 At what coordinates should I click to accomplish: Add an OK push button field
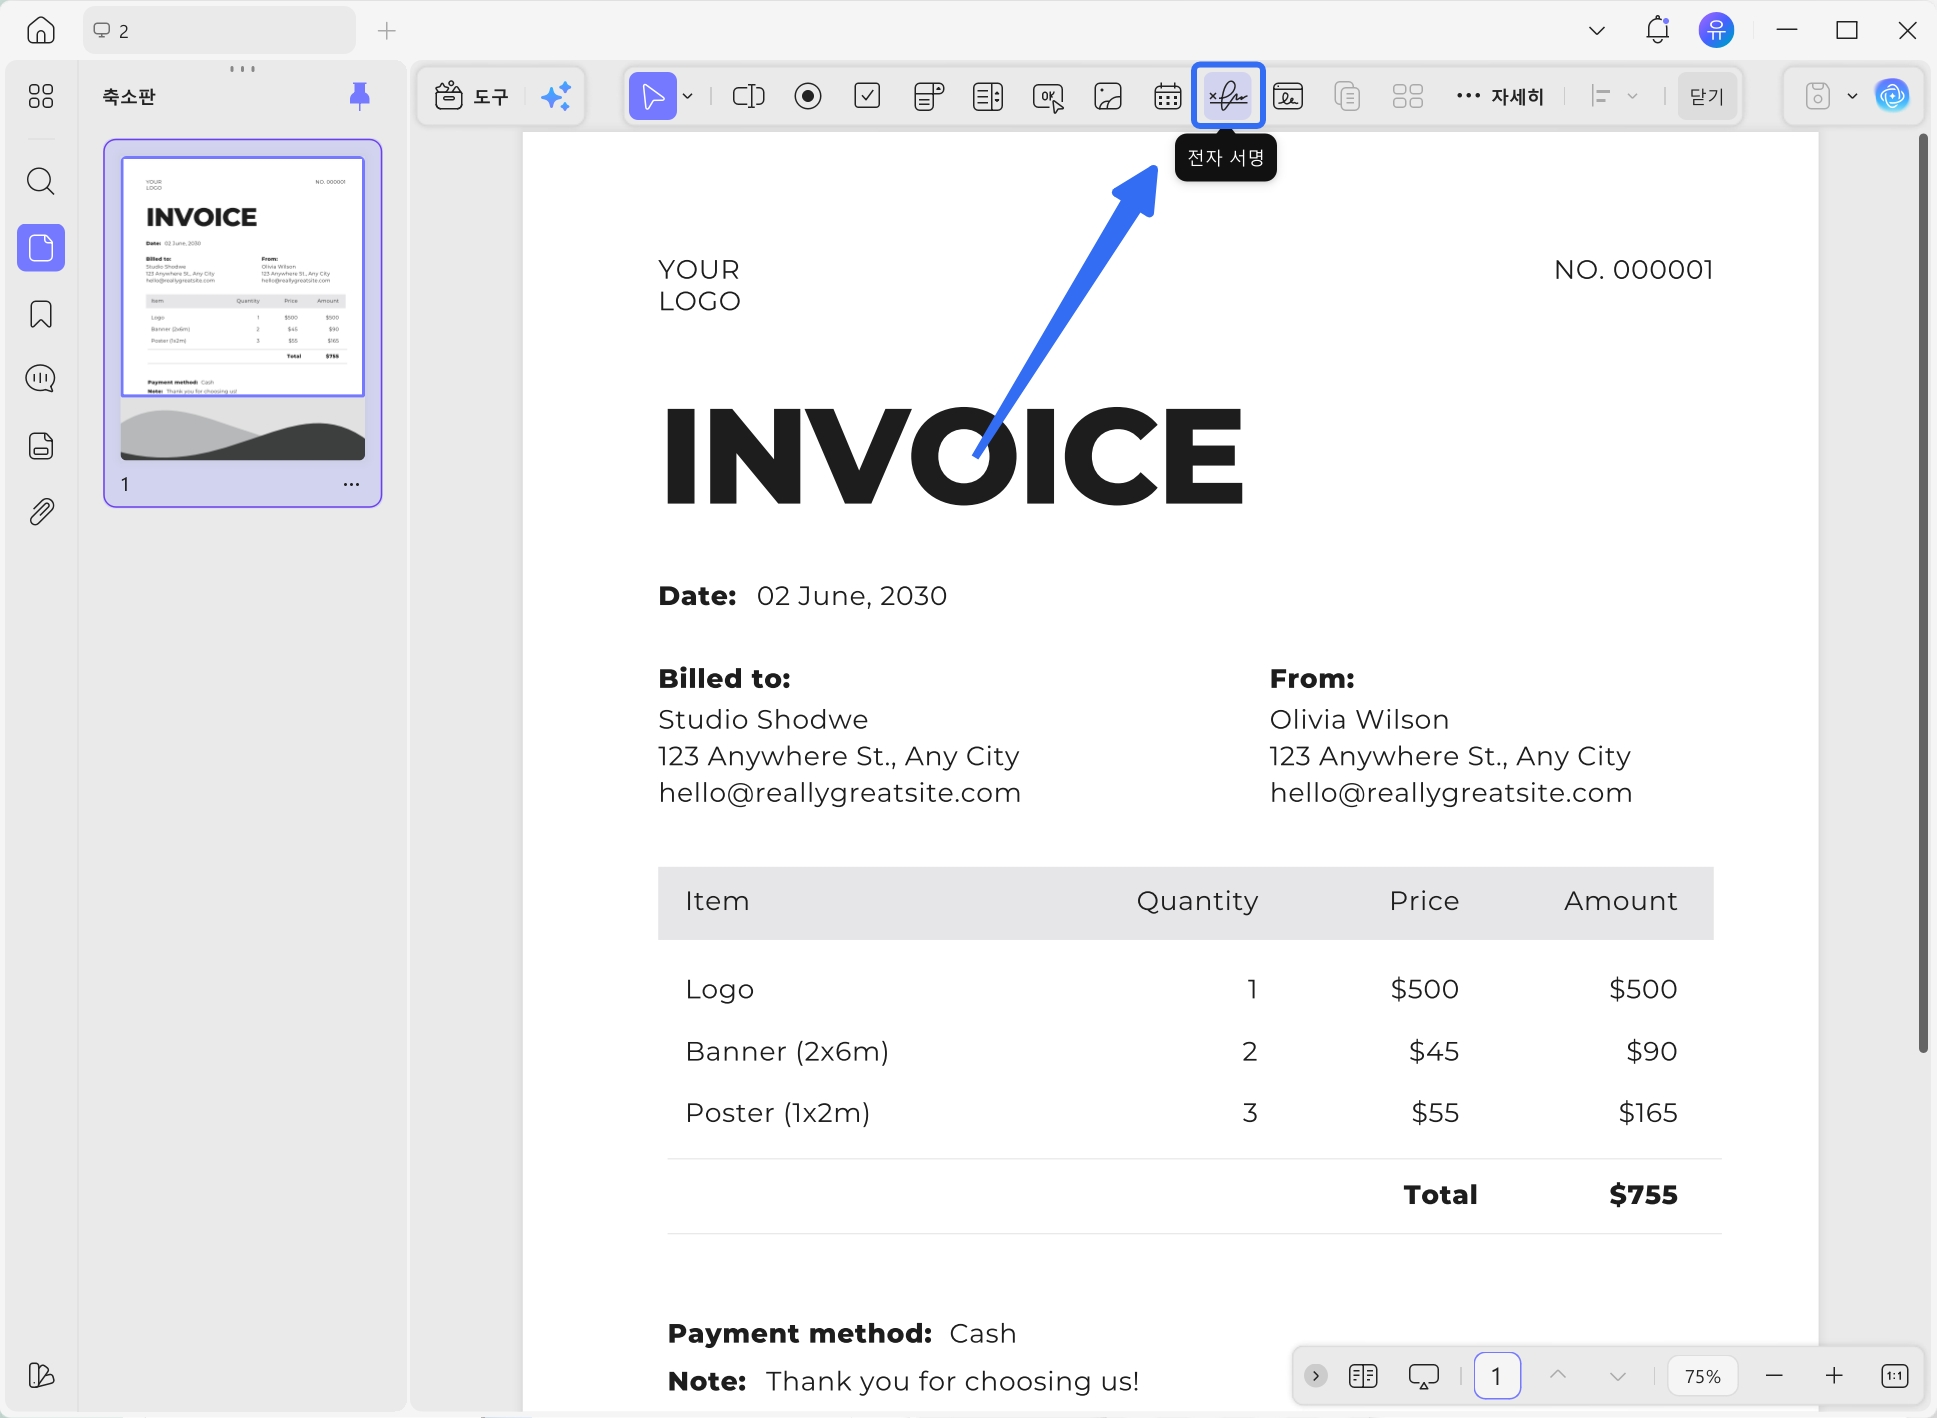pyautogui.click(x=1048, y=96)
